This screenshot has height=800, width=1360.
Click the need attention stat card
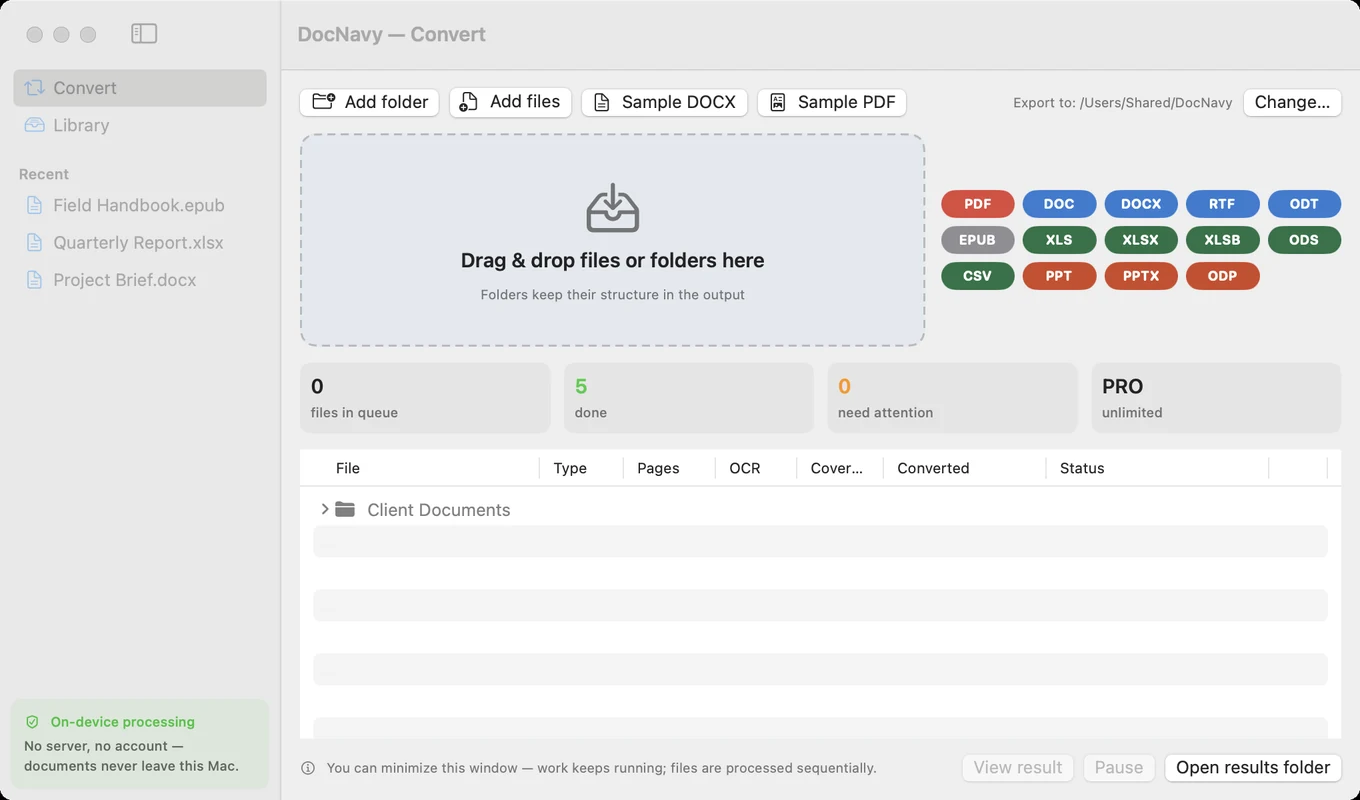(x=953, y=398)
